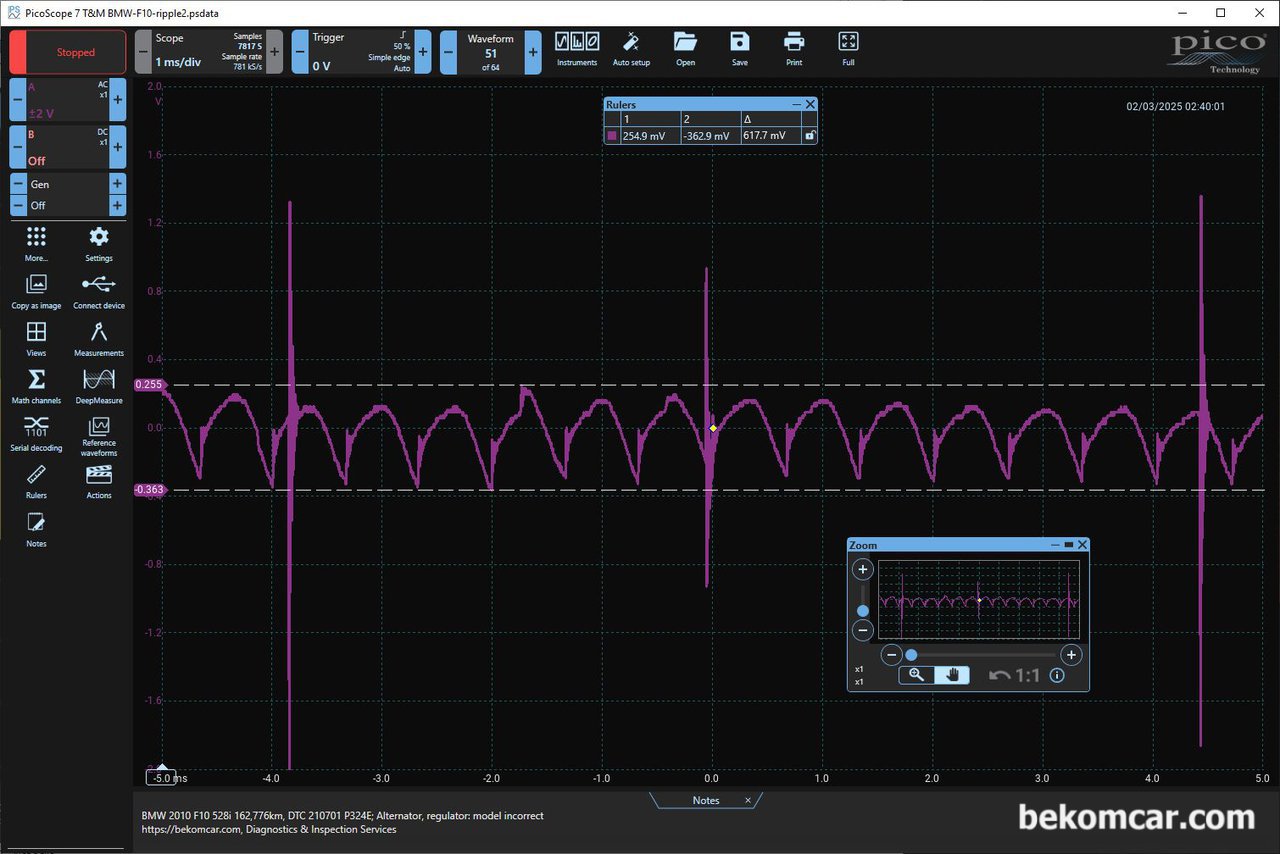Open Serial decoding
1280x854 pixels.
[36, 435]
